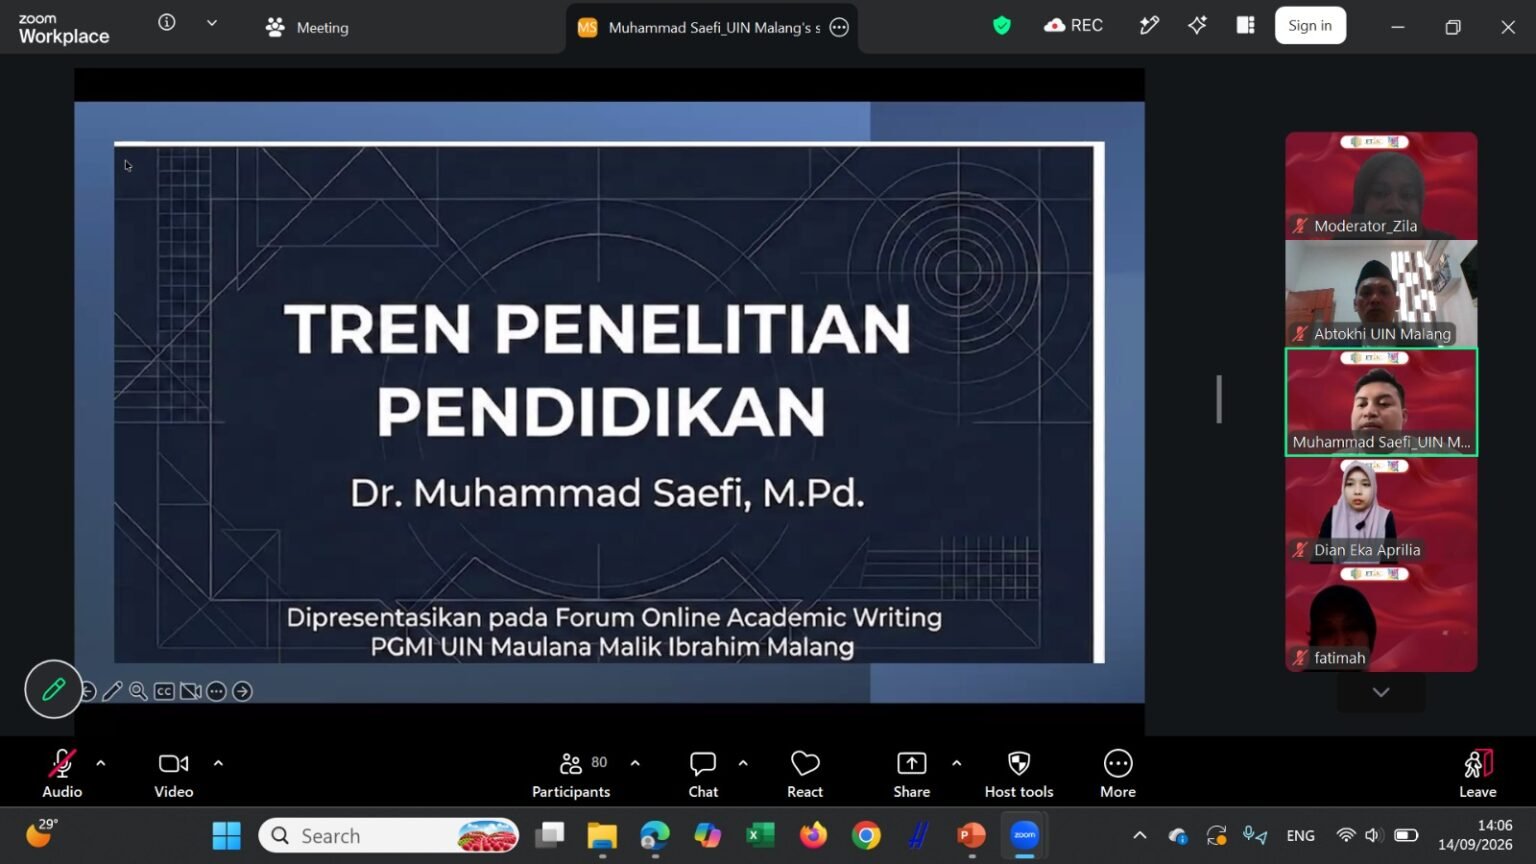Expand the audio options arrow
This screenshot has height=864, width=1536.
click(101, 763)
